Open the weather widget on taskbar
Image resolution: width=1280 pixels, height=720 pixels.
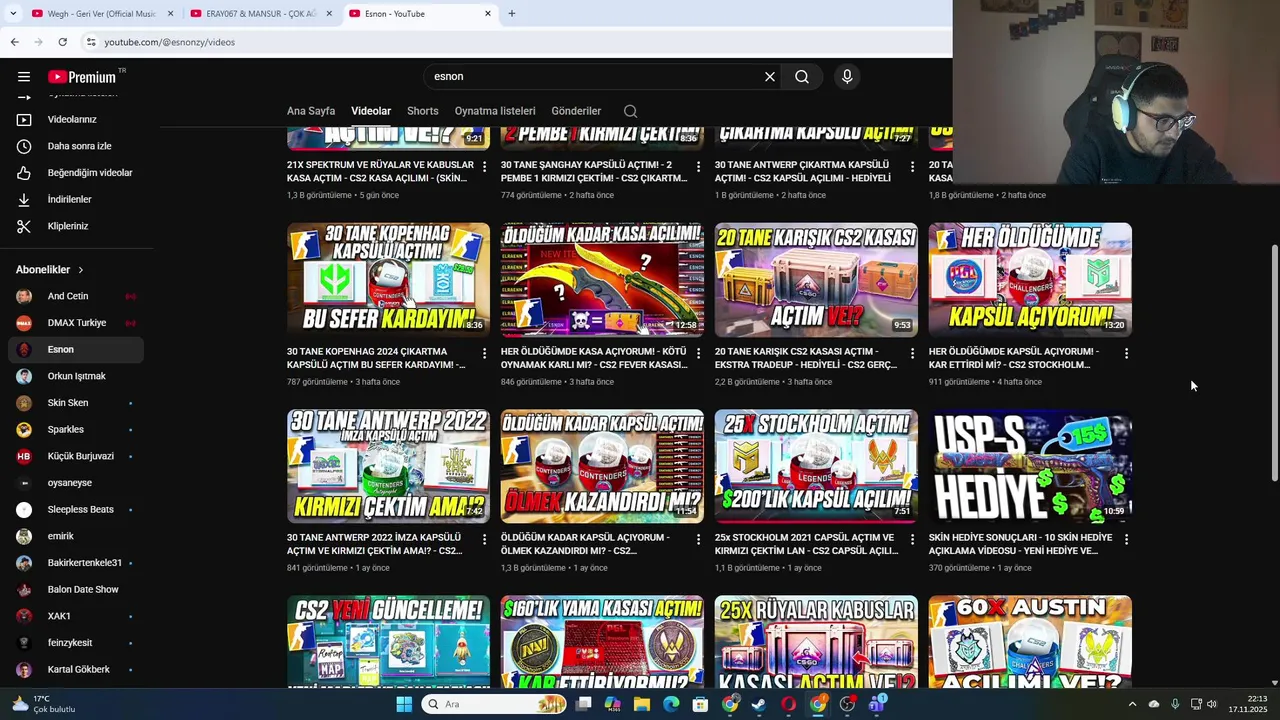45,704
